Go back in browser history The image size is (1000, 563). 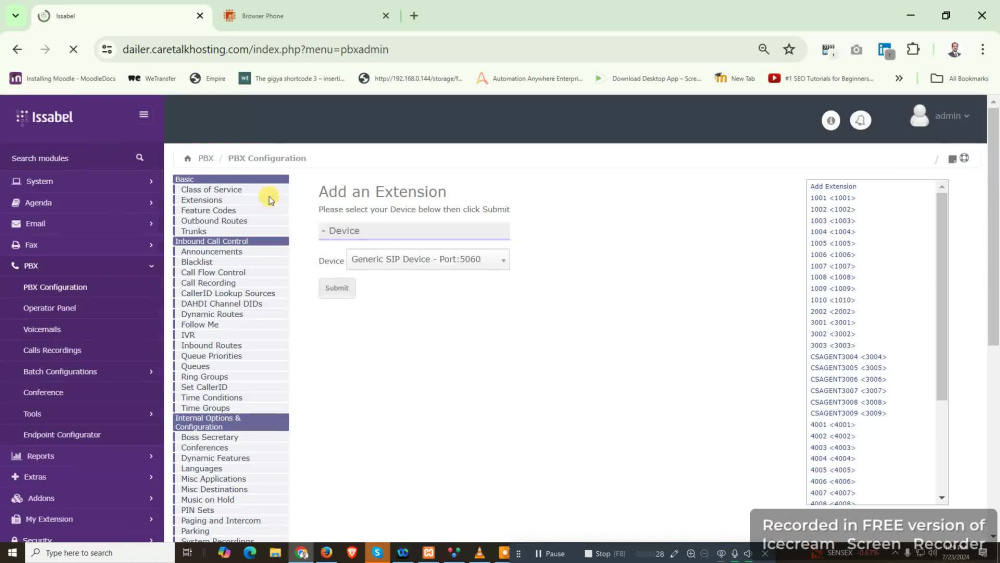tap(17, 49)
